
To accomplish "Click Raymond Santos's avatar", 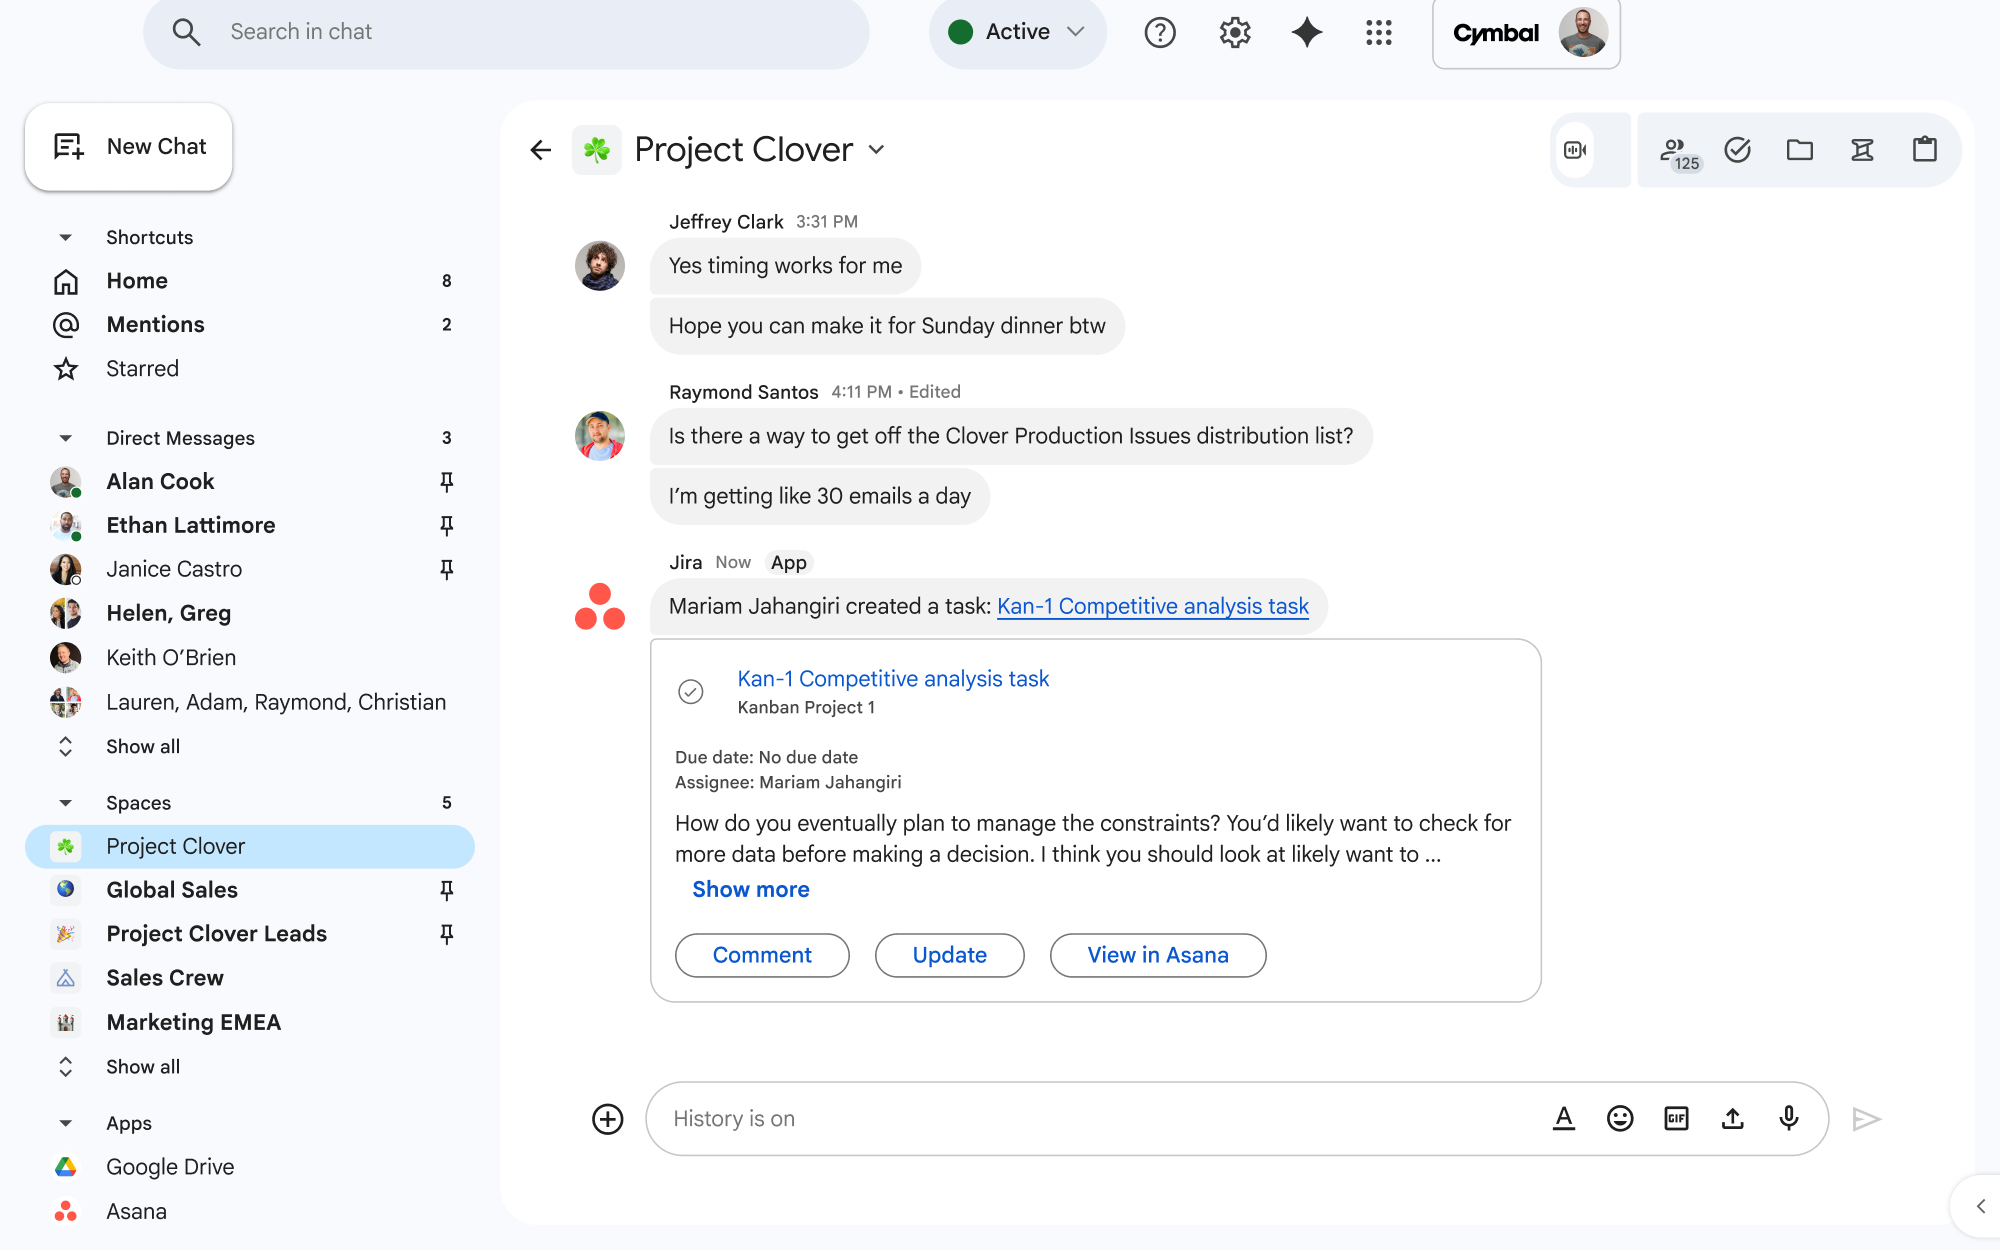I will 600,436.
